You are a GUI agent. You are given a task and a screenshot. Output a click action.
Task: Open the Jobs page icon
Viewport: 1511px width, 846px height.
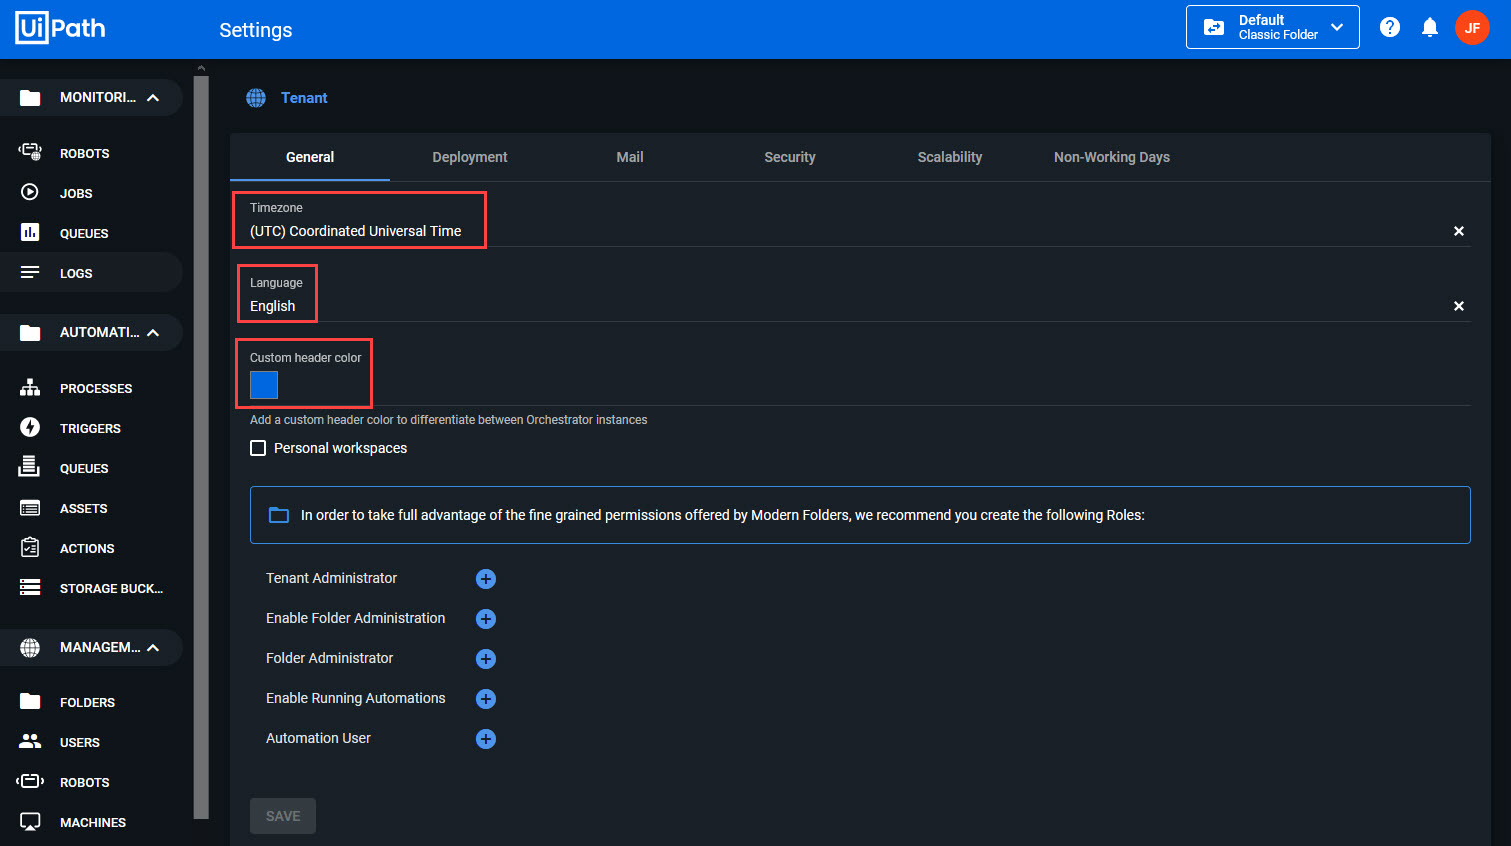(30, 193)
